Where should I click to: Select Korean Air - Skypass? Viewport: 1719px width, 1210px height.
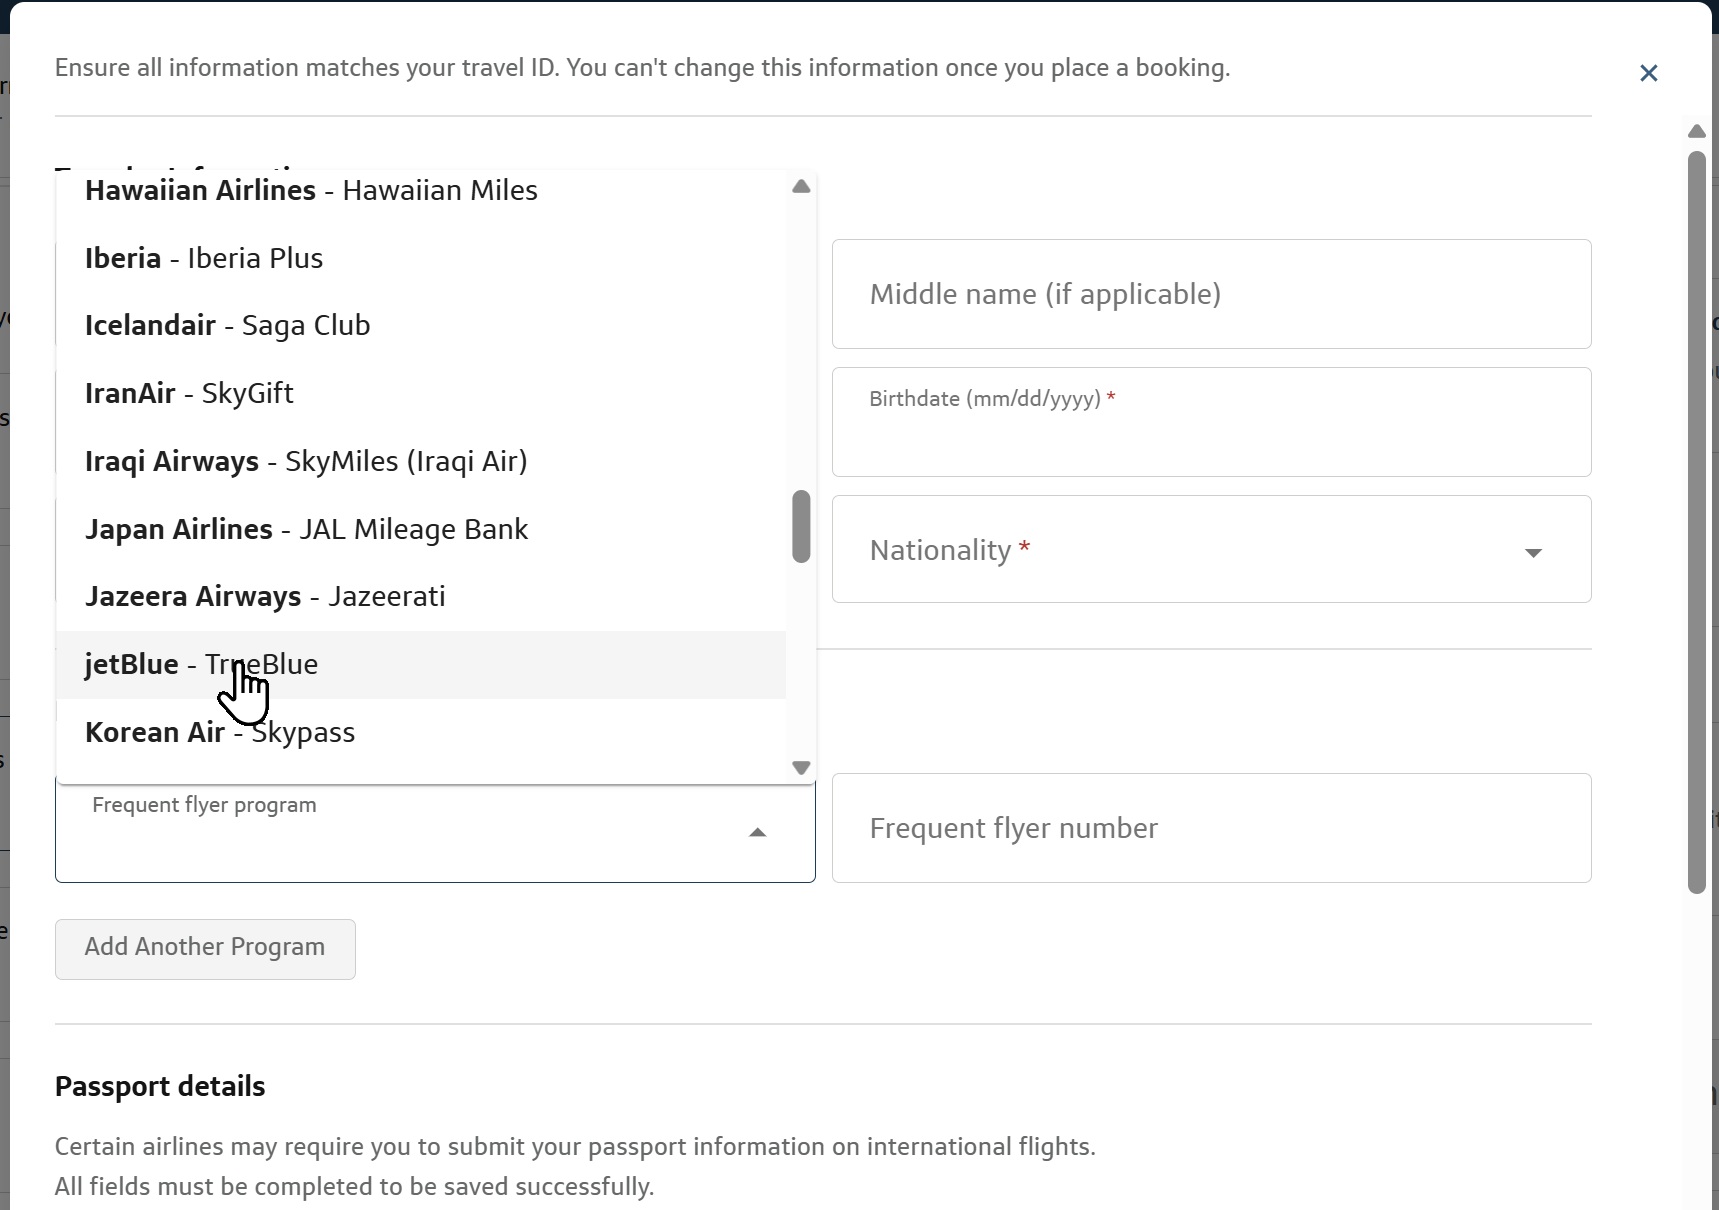[421, 733]
